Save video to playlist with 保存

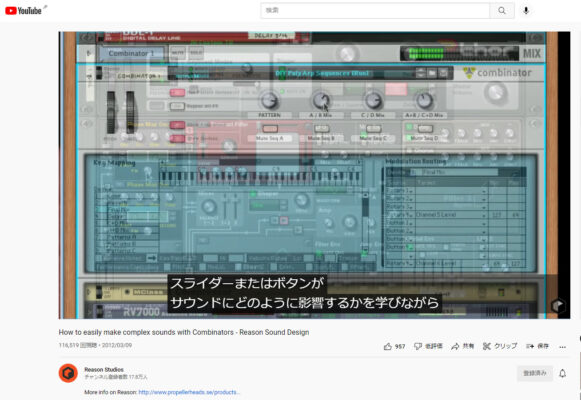tap(537, 346)
